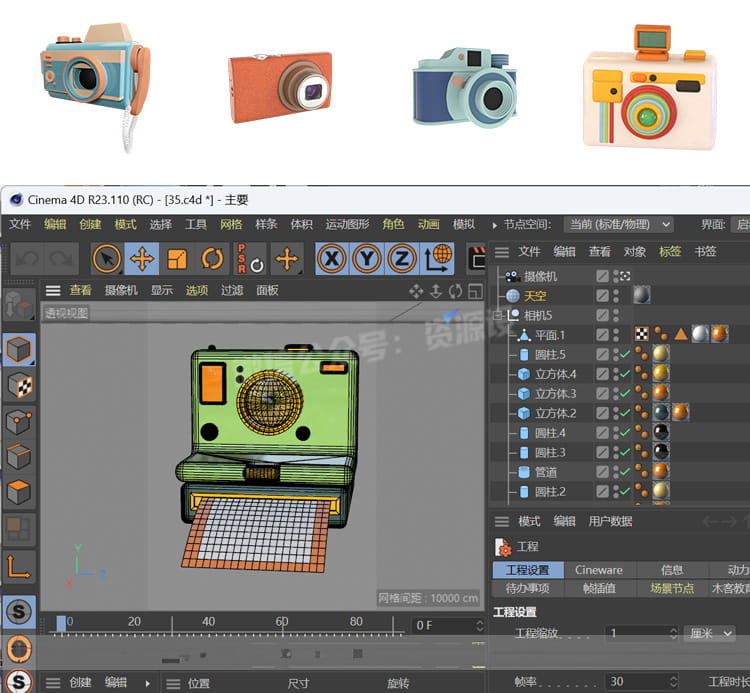Toggle world coordinate system icon

(x=437, y=259)
